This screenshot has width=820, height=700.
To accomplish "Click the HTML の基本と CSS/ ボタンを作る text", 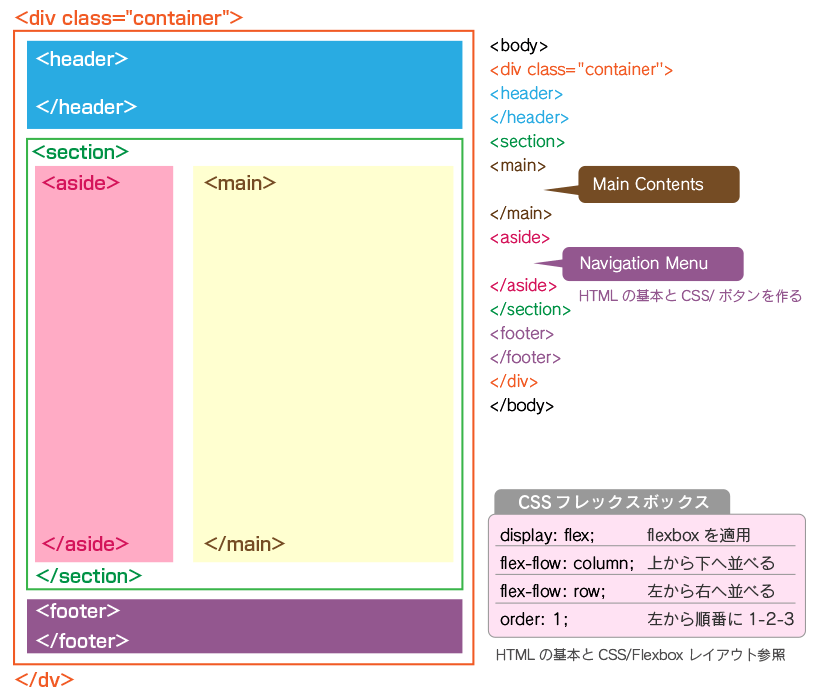I will (x=690, y=297).
